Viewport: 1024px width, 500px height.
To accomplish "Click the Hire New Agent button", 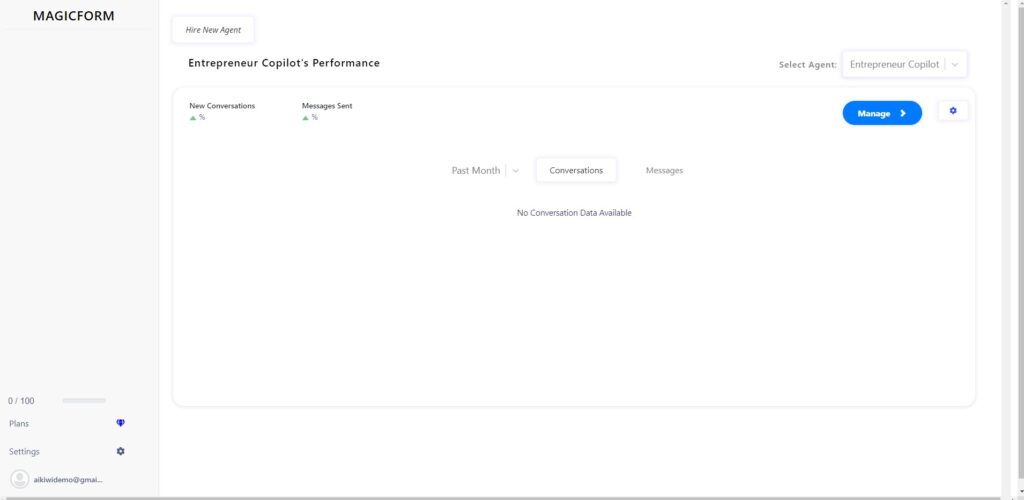I will [x=213, y=30].
